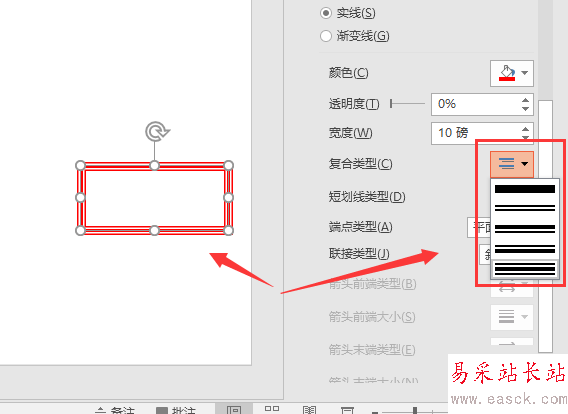Choose the thin-thick compound line style
The width and height of the screenshot is (568, 414).
click(525, 249)
